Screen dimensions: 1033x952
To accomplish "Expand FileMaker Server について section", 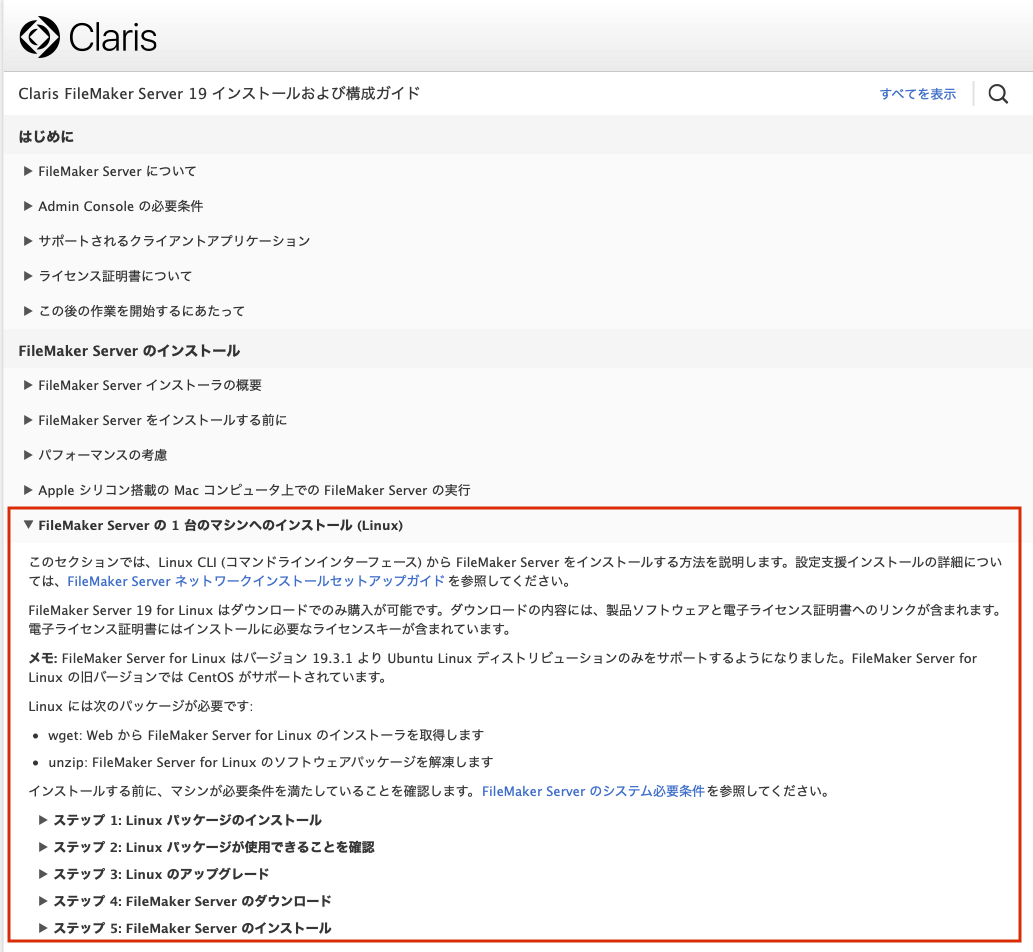I will pos(116,171).
